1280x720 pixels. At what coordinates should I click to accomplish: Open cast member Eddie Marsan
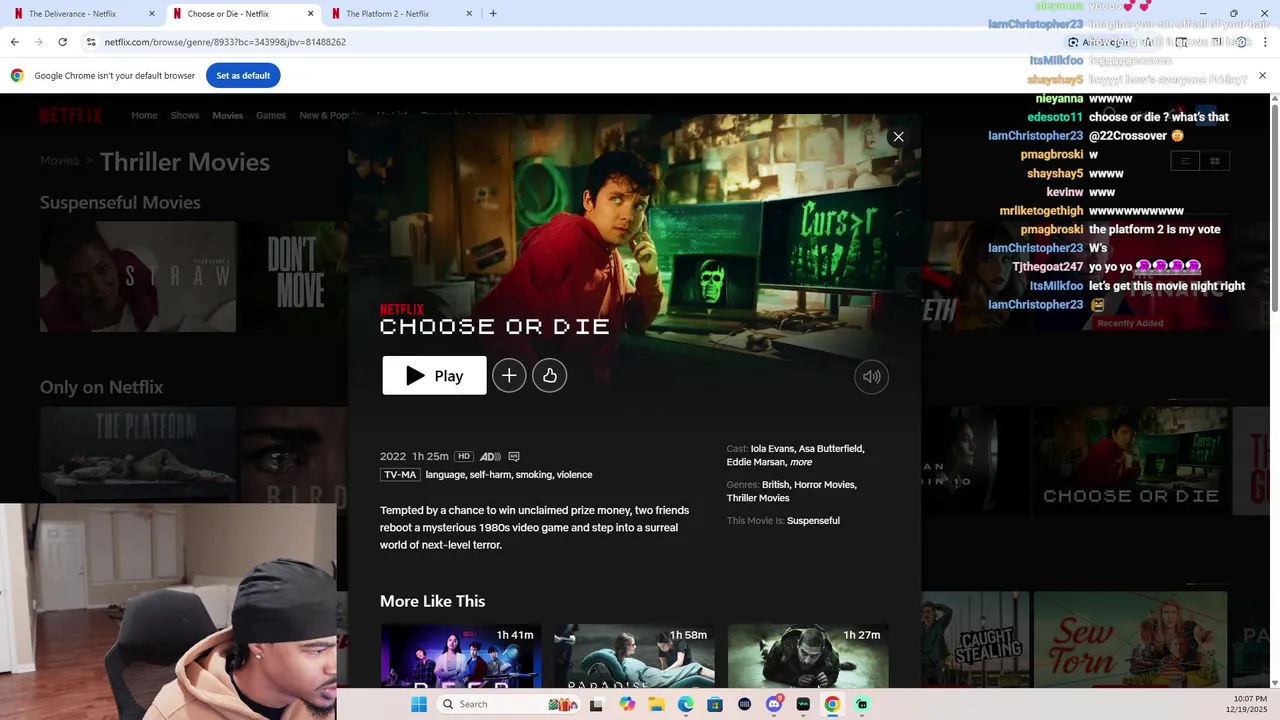[755, 462]
